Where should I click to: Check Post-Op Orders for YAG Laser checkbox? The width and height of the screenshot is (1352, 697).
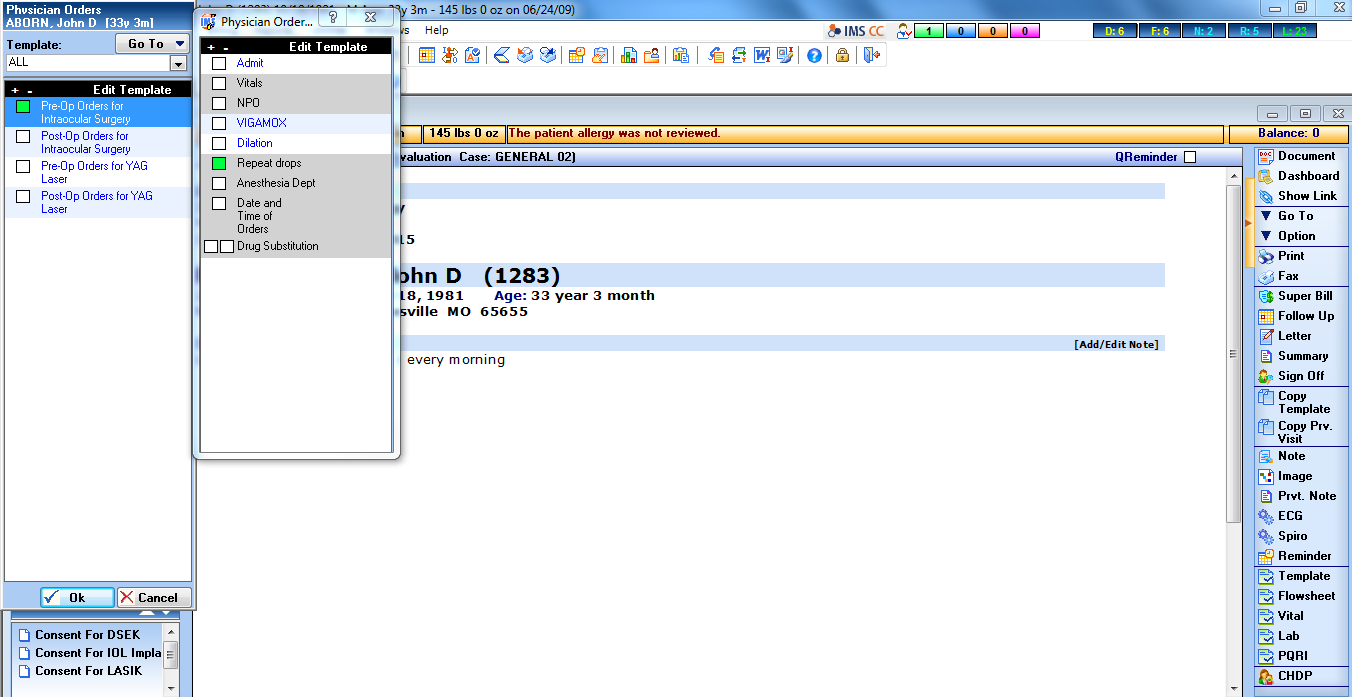(23, 197)
